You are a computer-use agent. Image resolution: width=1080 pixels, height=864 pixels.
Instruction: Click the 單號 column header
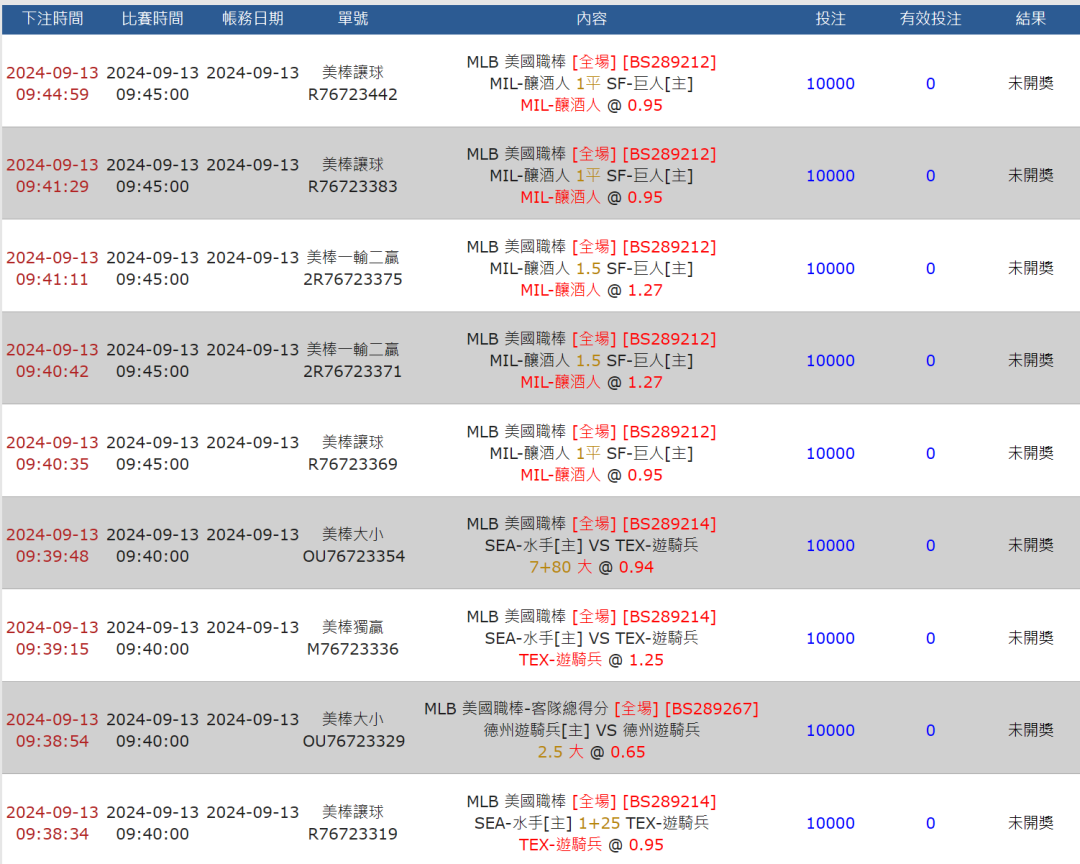(353, 19)
